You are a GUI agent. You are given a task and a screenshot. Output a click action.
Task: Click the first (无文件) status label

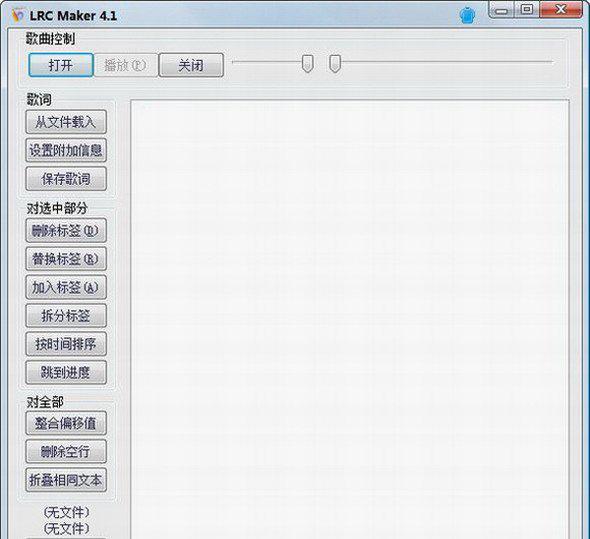(x=66, y=512)
